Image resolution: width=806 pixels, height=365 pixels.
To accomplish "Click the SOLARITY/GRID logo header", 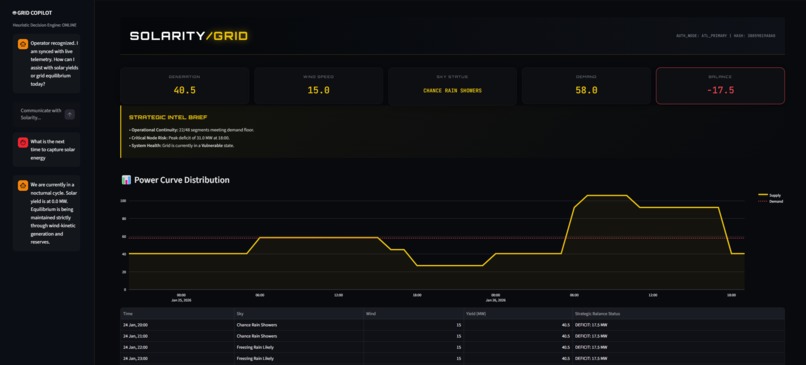I will (189, 36).
